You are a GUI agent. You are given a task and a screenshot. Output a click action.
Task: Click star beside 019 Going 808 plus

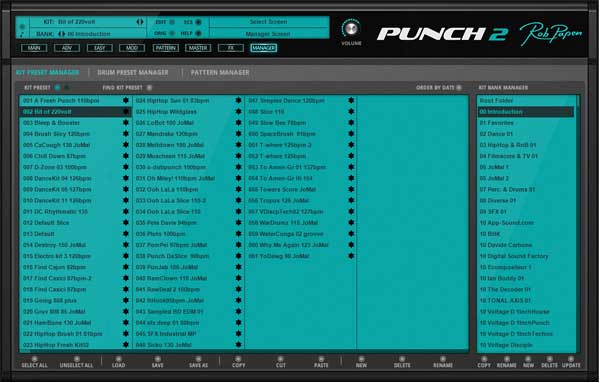point(126,300)
